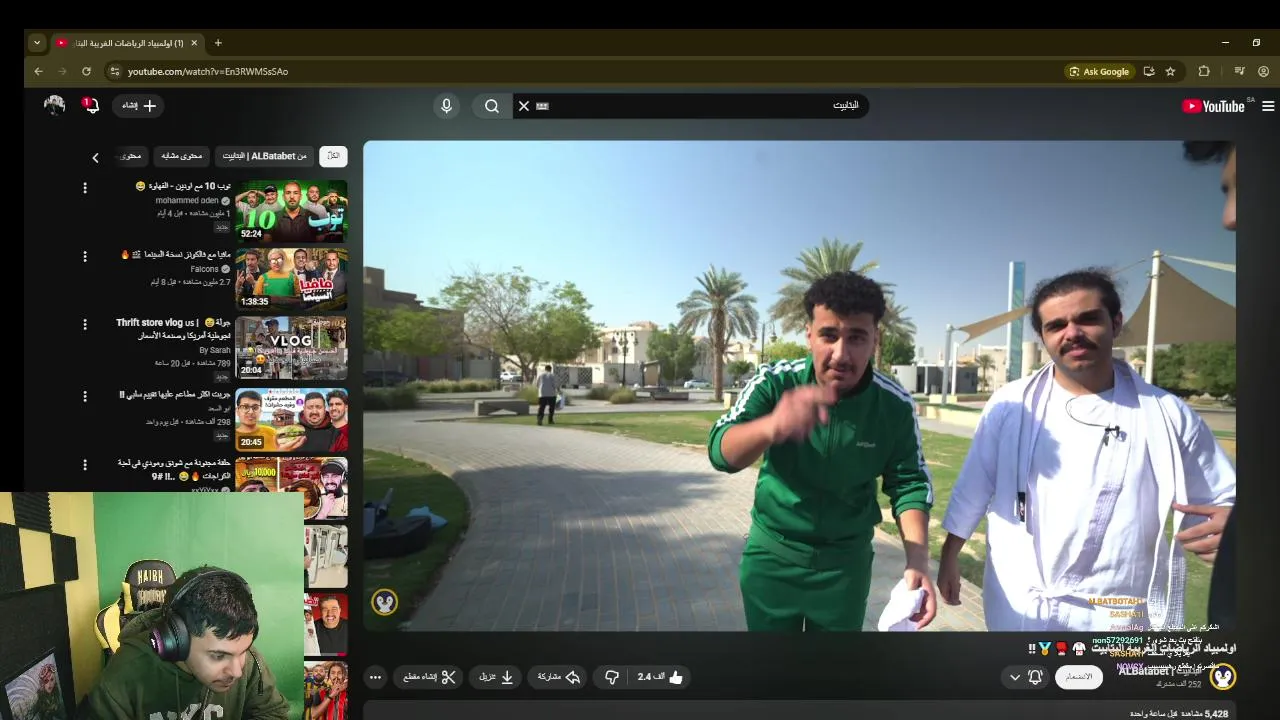Image resolution: width=1280 pixels, height=720 pixels.
Task: Open the account avatar menu
Action: pyautogui.click(x=55, y=105)
